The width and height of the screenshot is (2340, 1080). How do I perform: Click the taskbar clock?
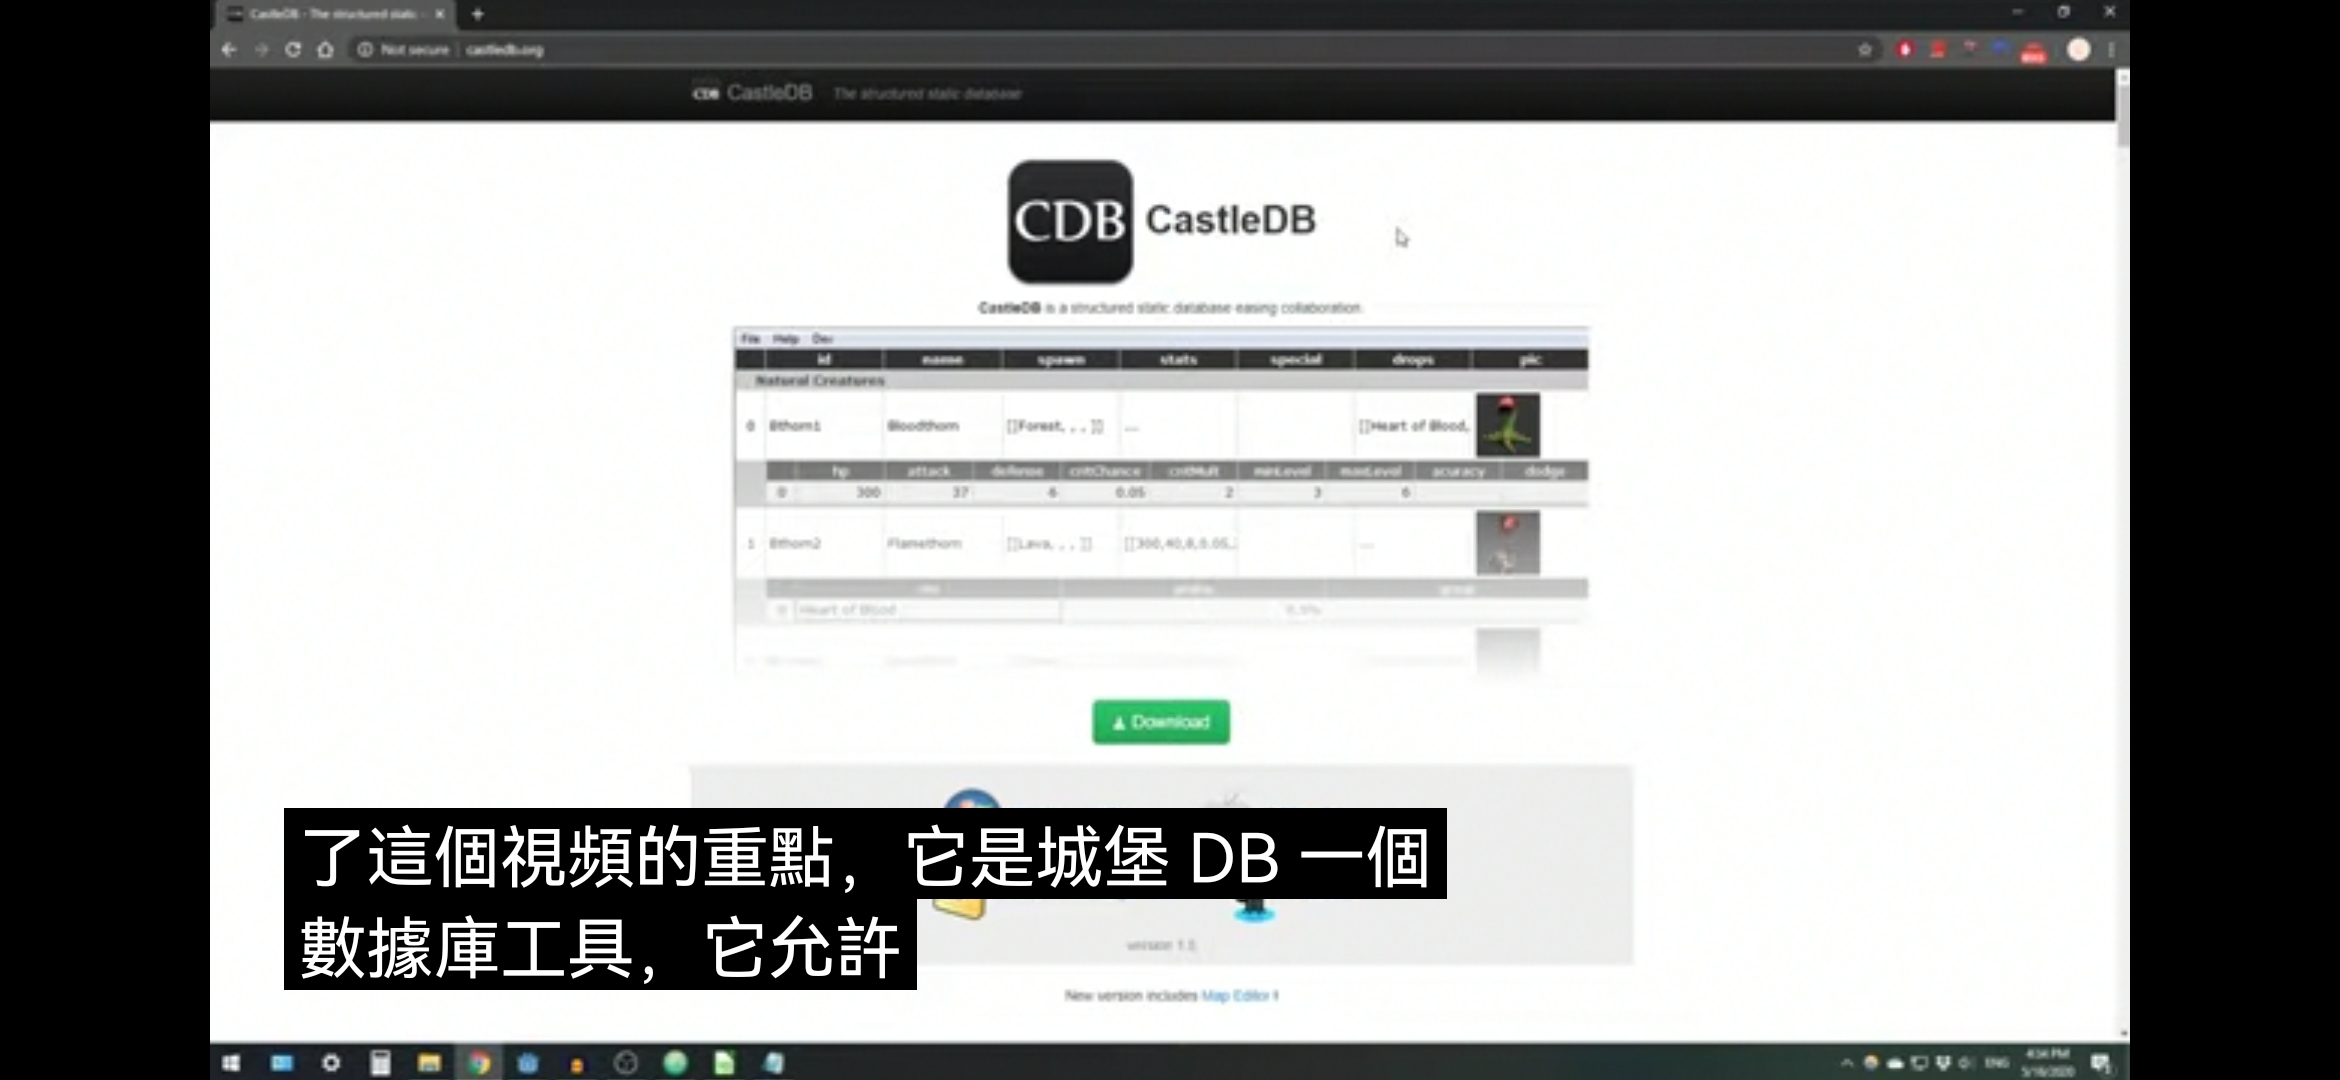click(x=2047, y=1063)
